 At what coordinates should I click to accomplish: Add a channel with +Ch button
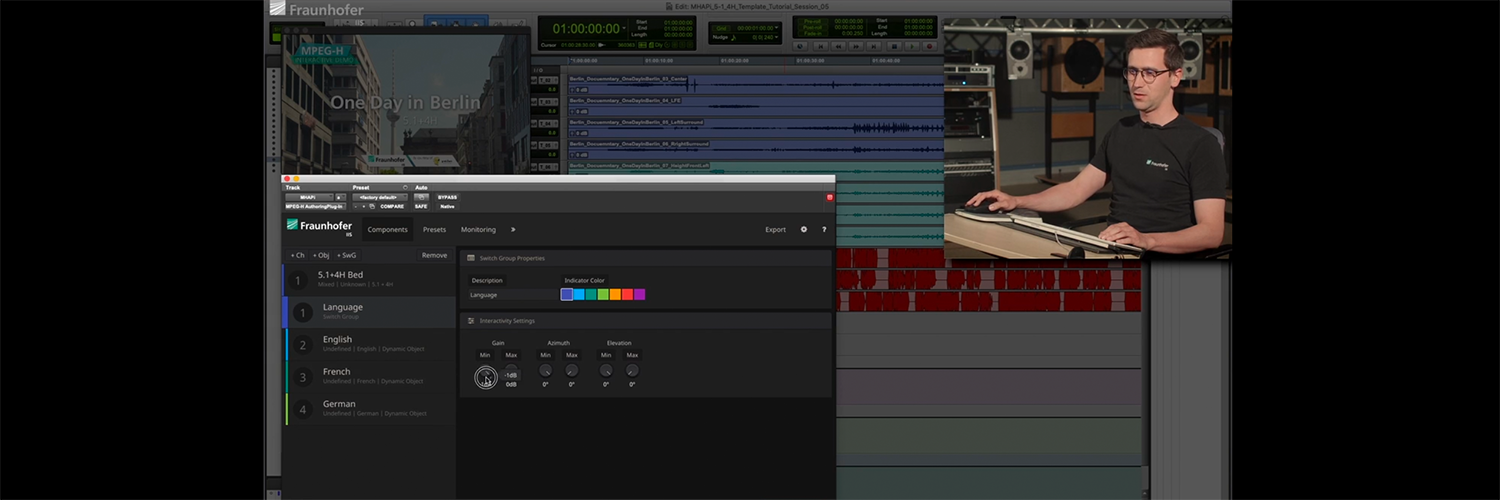pyautogui.click(x=297, y=255)
